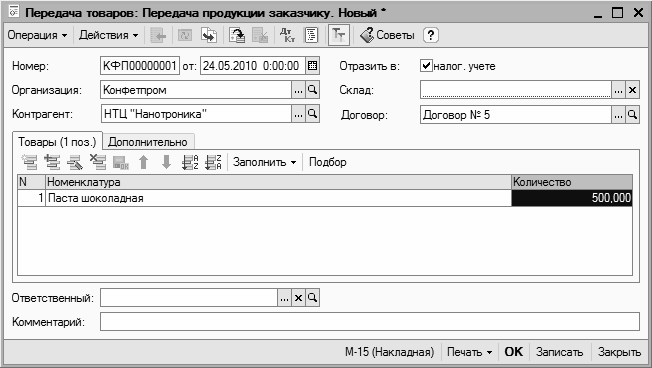Switch to Товары (1 поз.) tab

point(57,142)
